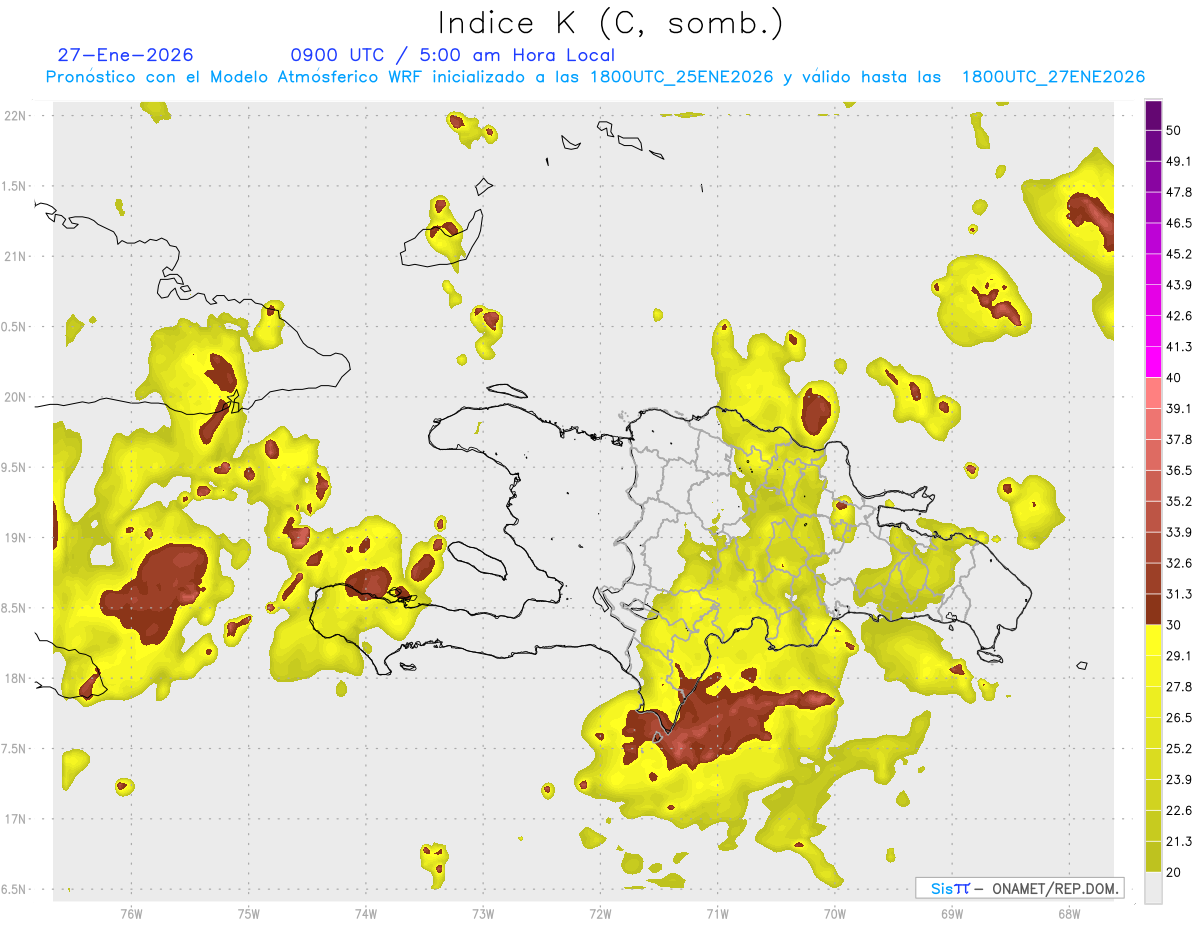The image size is (1200, 927).
Task: Pick the salmon band between 39.1 and 40
Action: pos(1154,393)
